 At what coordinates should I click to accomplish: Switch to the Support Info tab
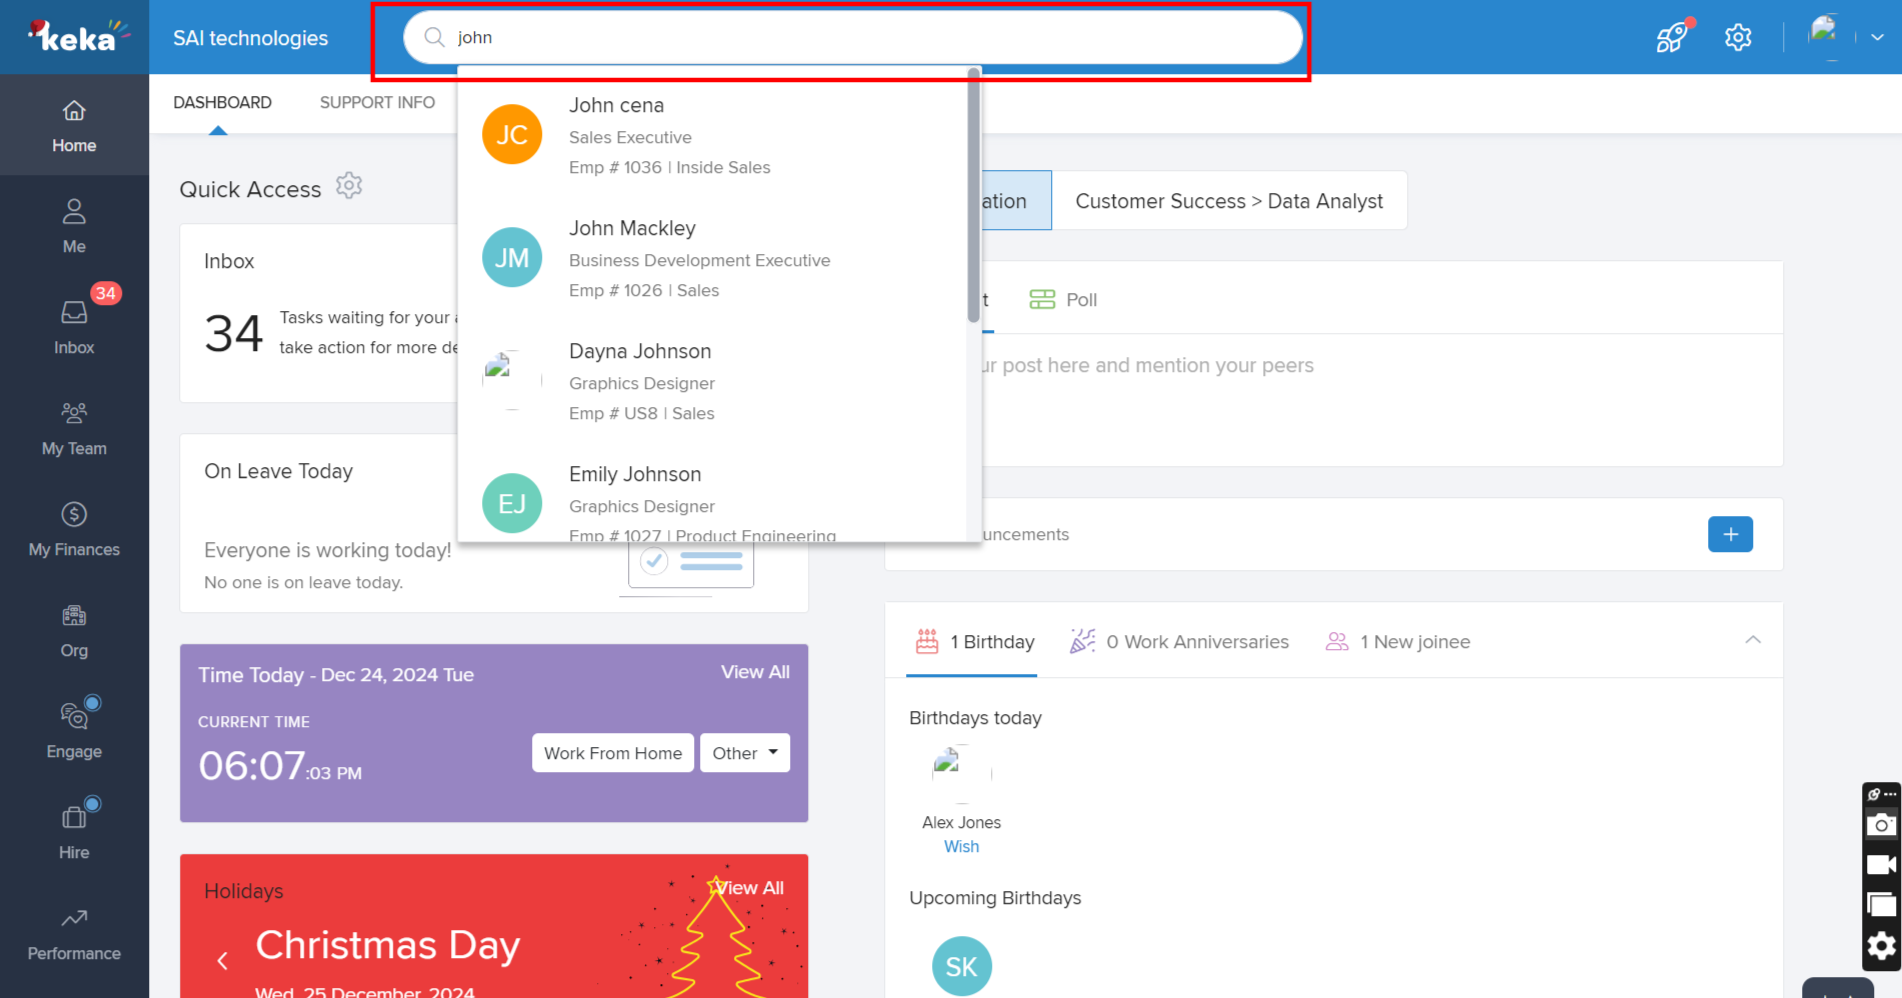pos(377,103)
